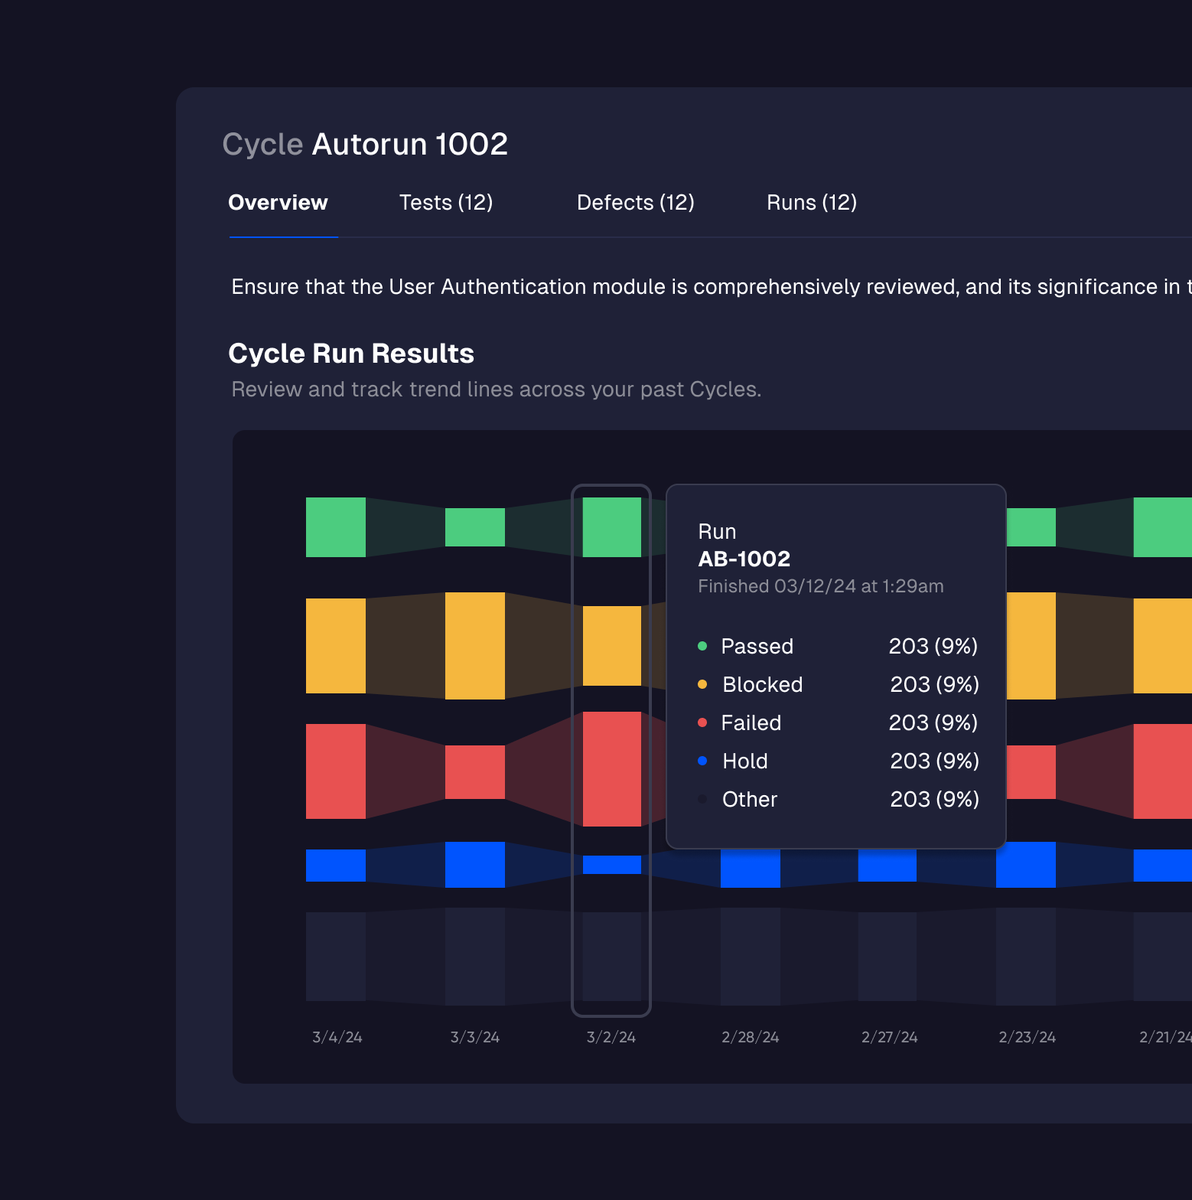Click the Passed row in the tooltip
1192x1200 pixels.
[837, 646]
